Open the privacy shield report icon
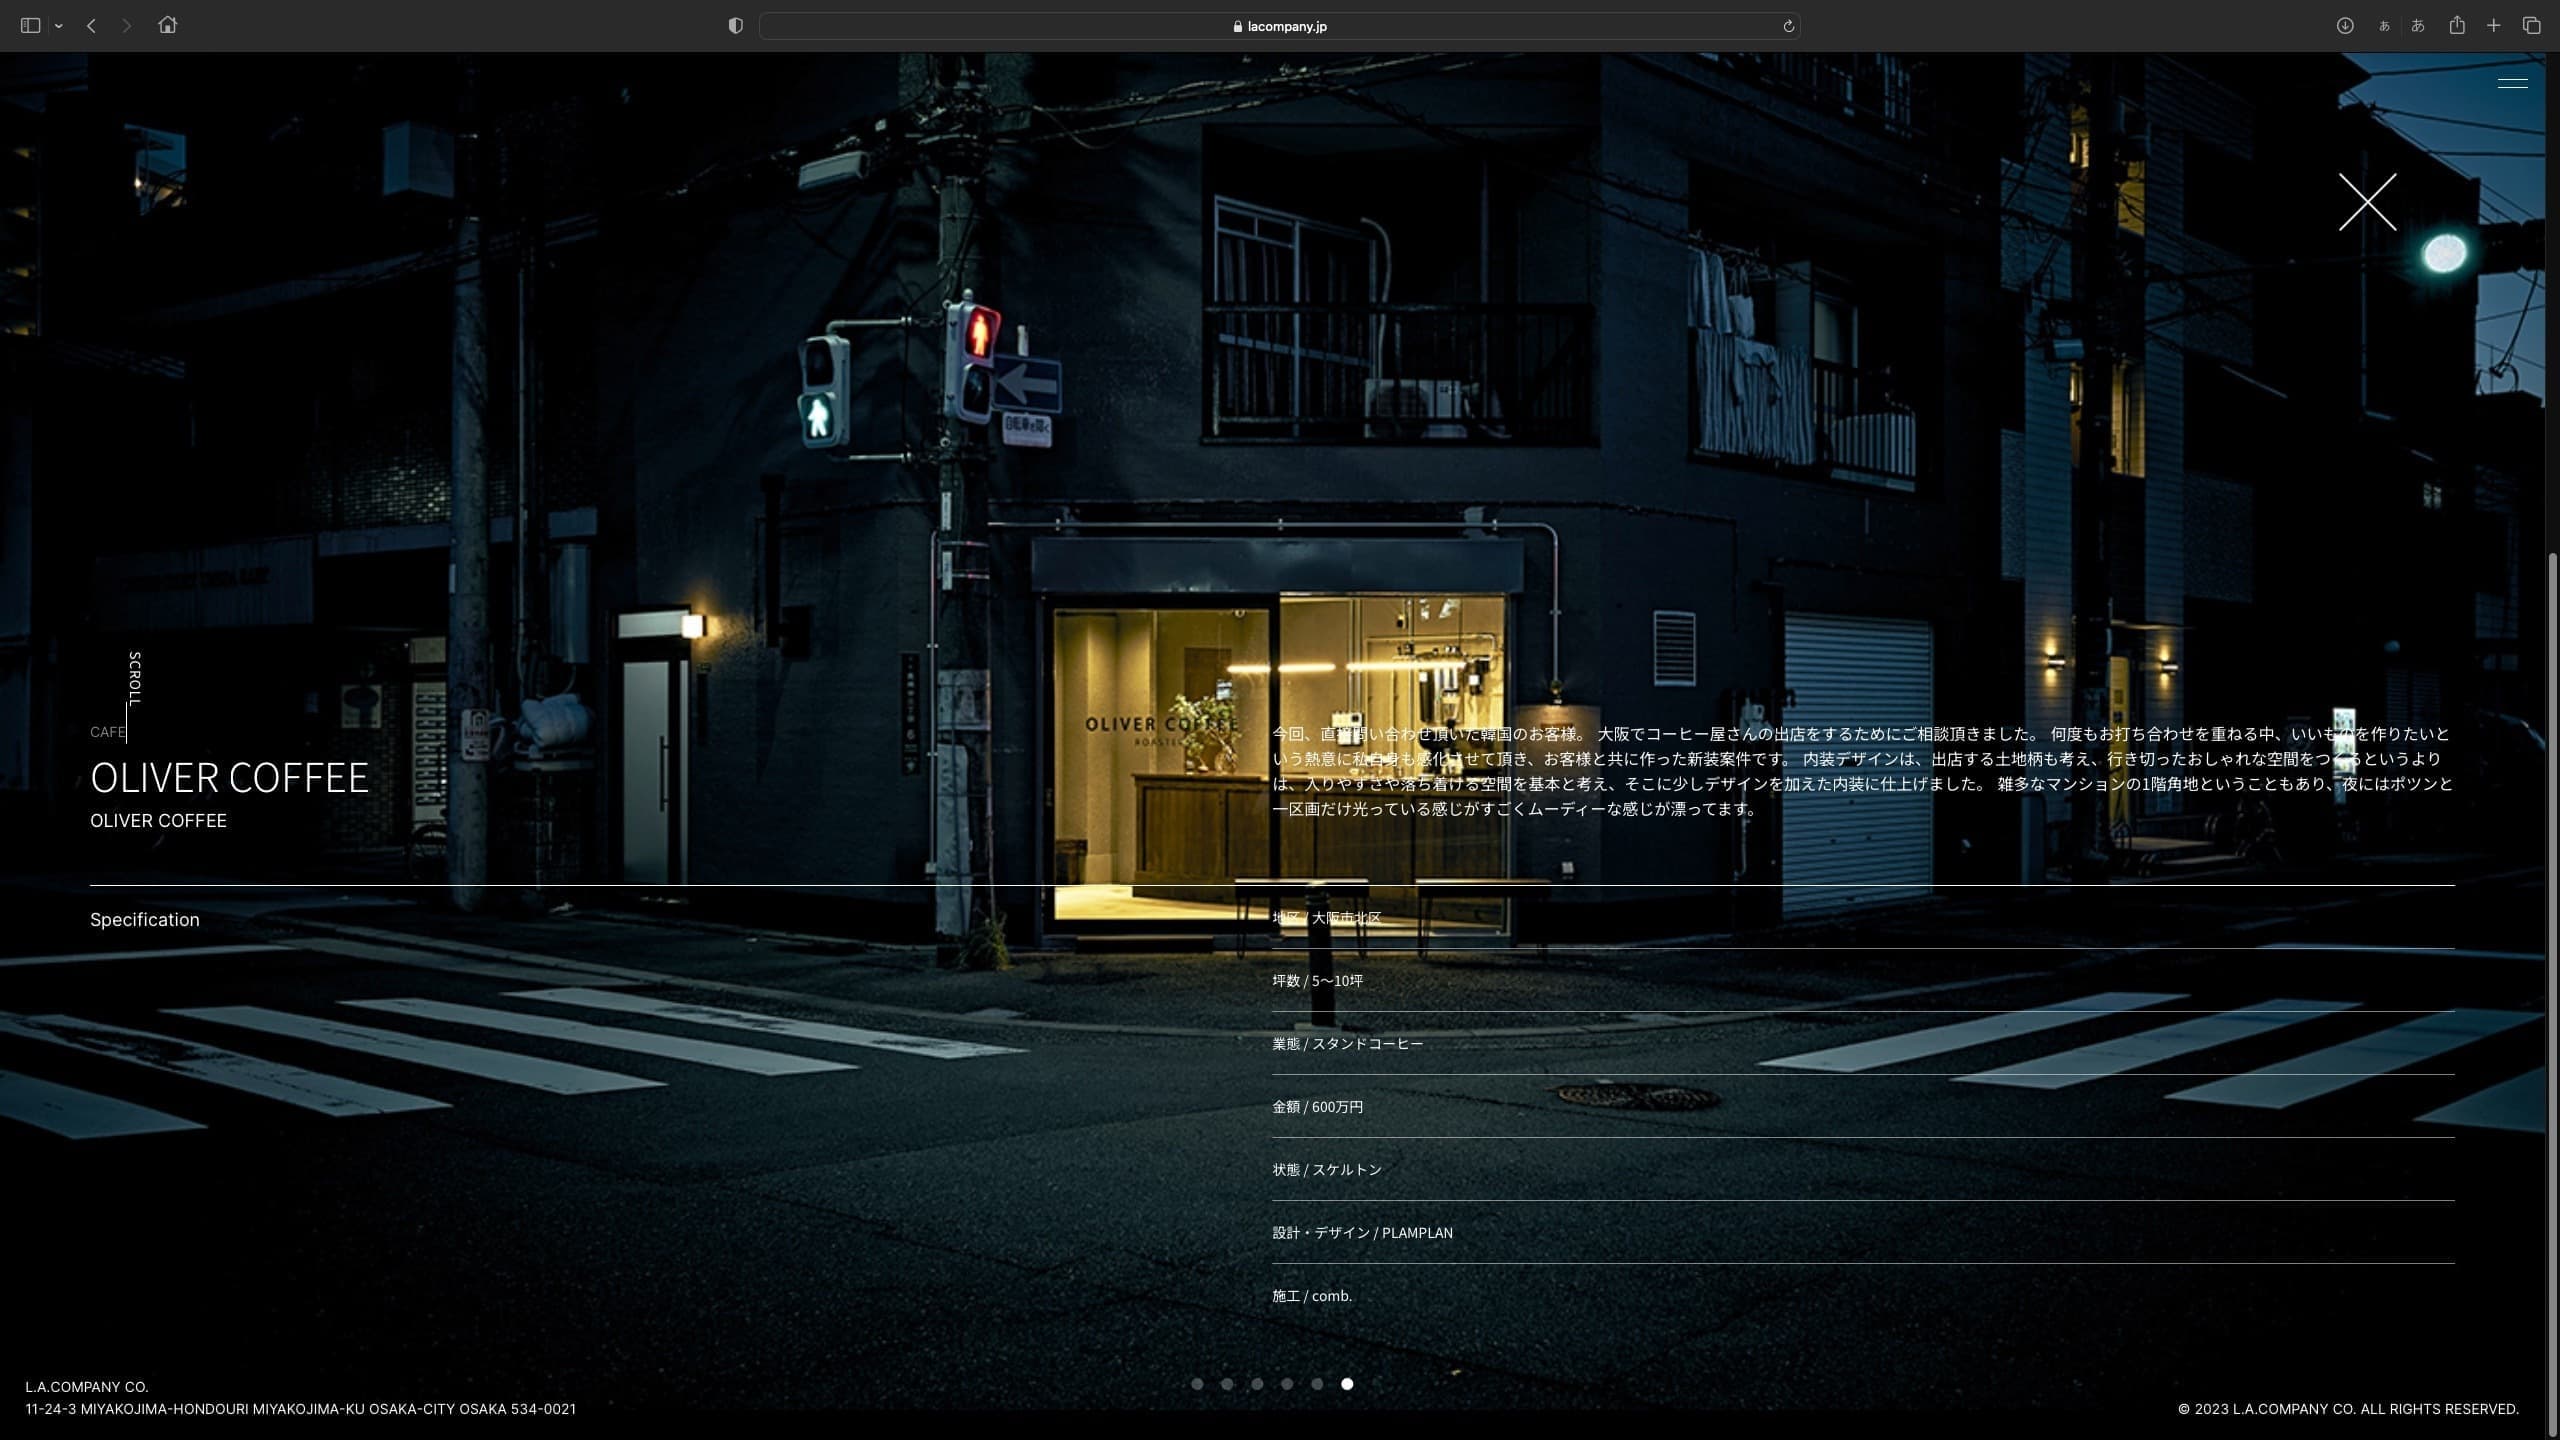 click(736, 26)
